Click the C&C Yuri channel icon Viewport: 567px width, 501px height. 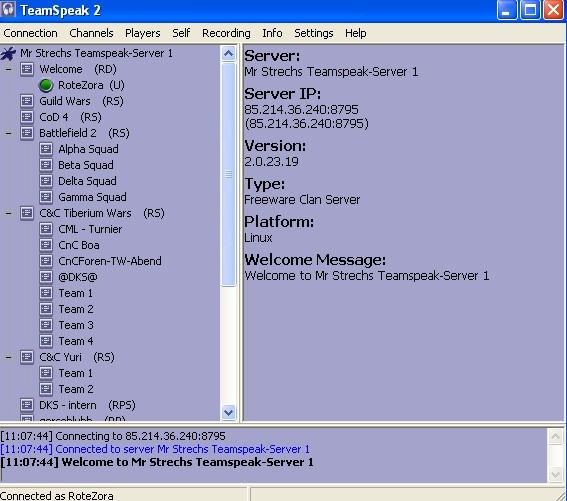[x=27, y=357]
